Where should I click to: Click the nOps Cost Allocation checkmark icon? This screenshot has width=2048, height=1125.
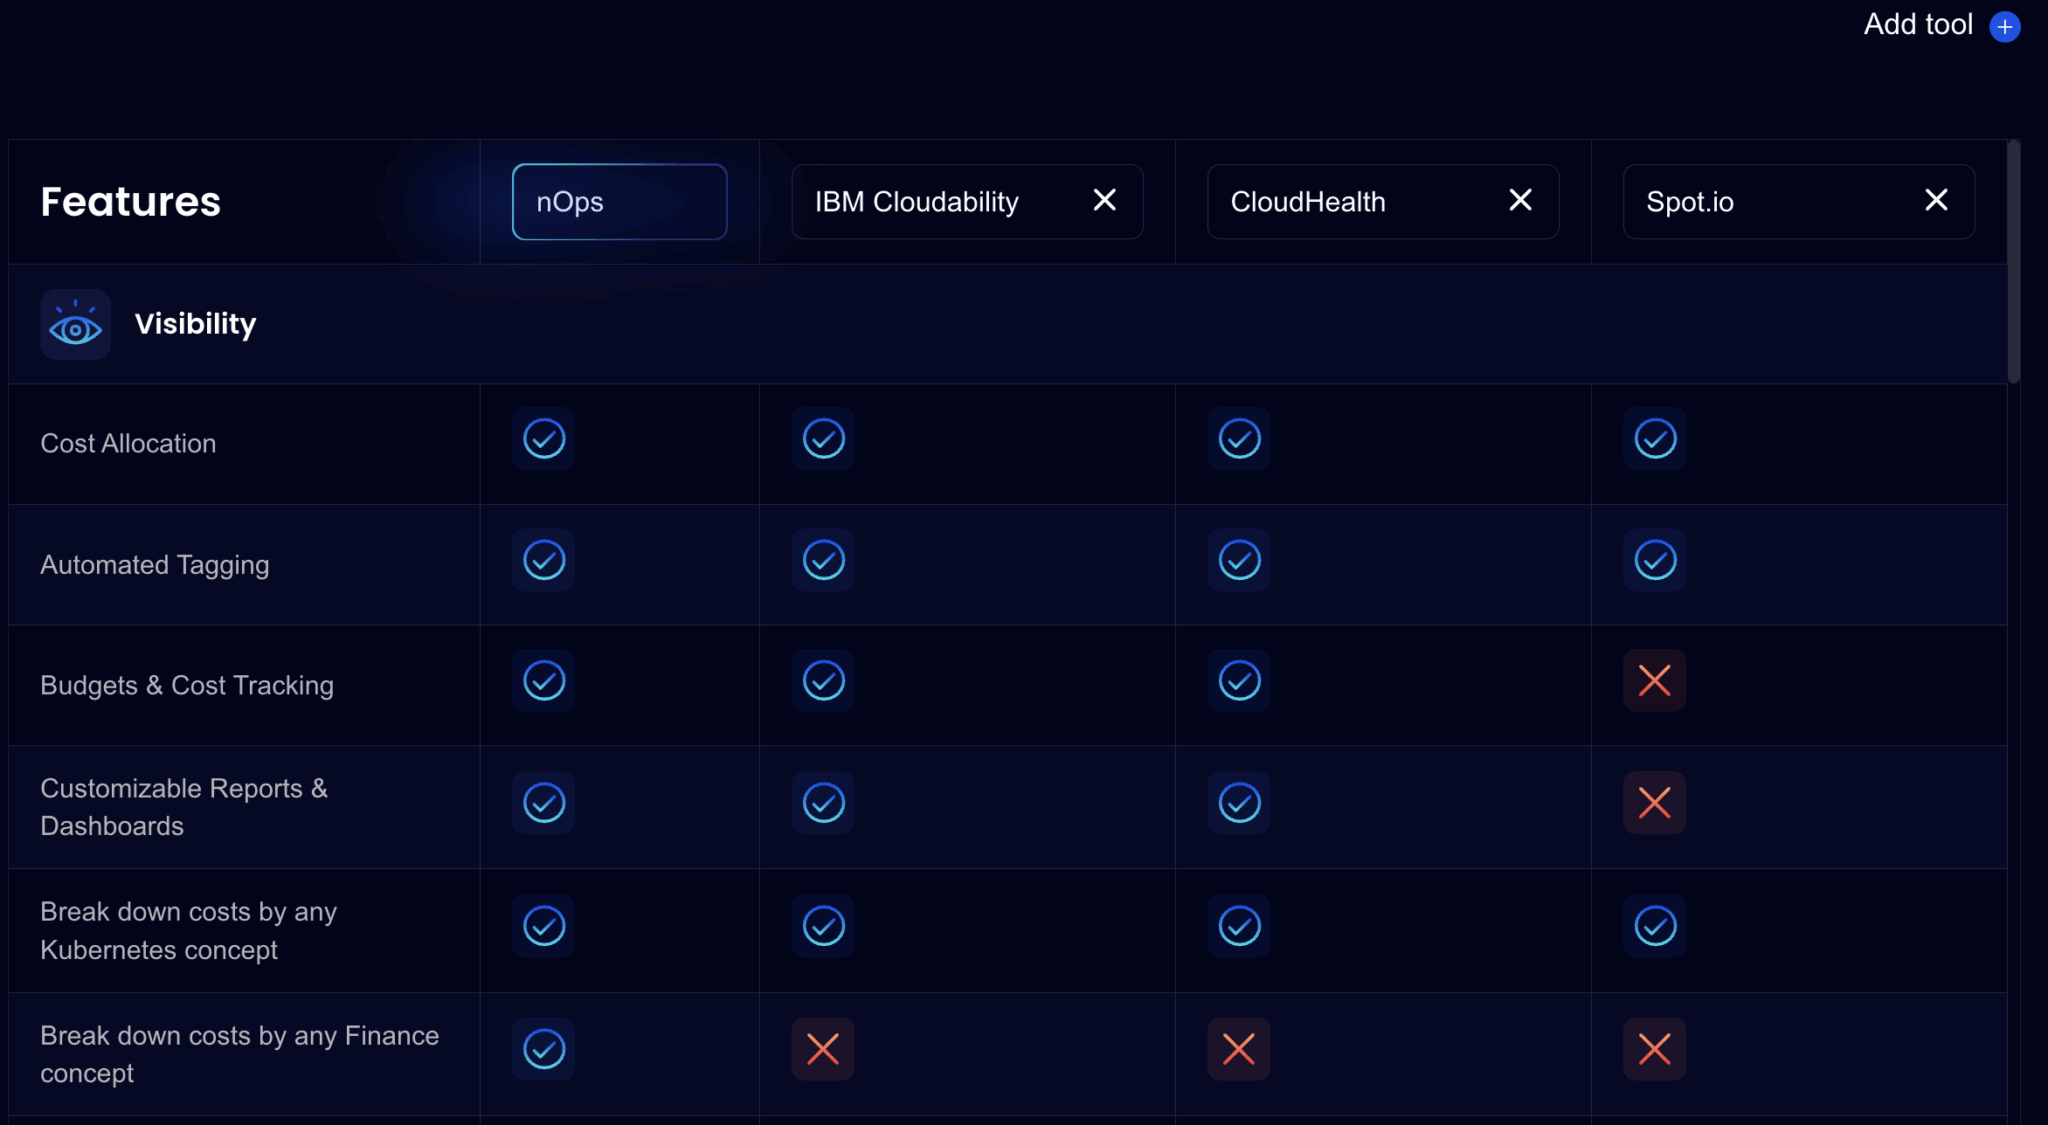(543, 438)
